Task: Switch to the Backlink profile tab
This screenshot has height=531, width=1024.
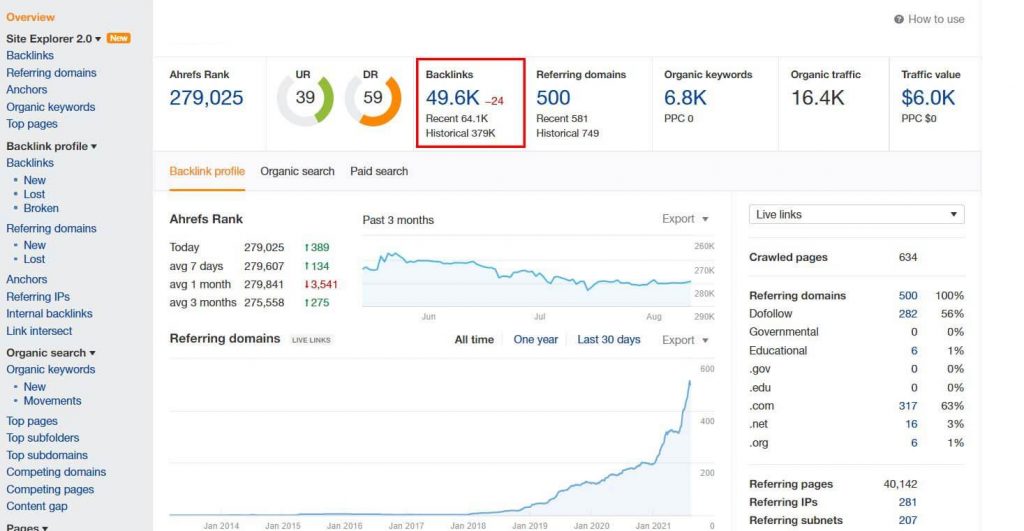Action: [207, 171]
